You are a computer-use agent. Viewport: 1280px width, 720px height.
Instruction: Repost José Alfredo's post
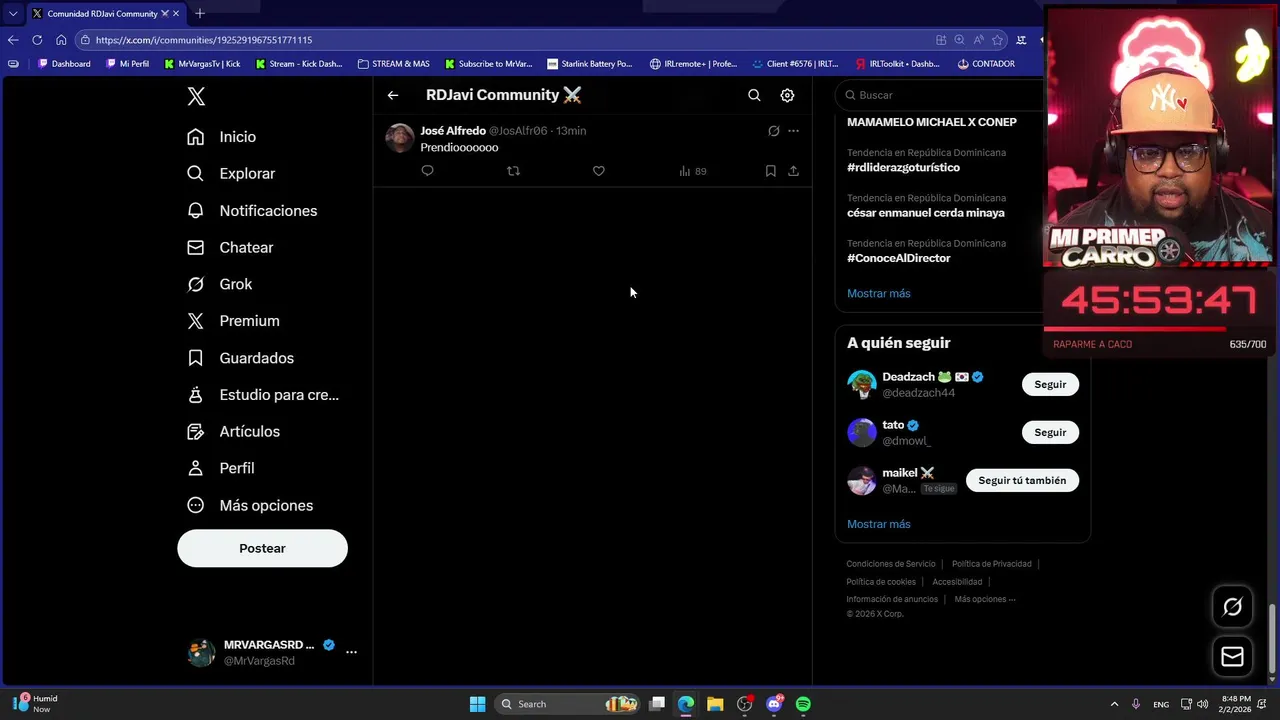click(x=513, y=171)
